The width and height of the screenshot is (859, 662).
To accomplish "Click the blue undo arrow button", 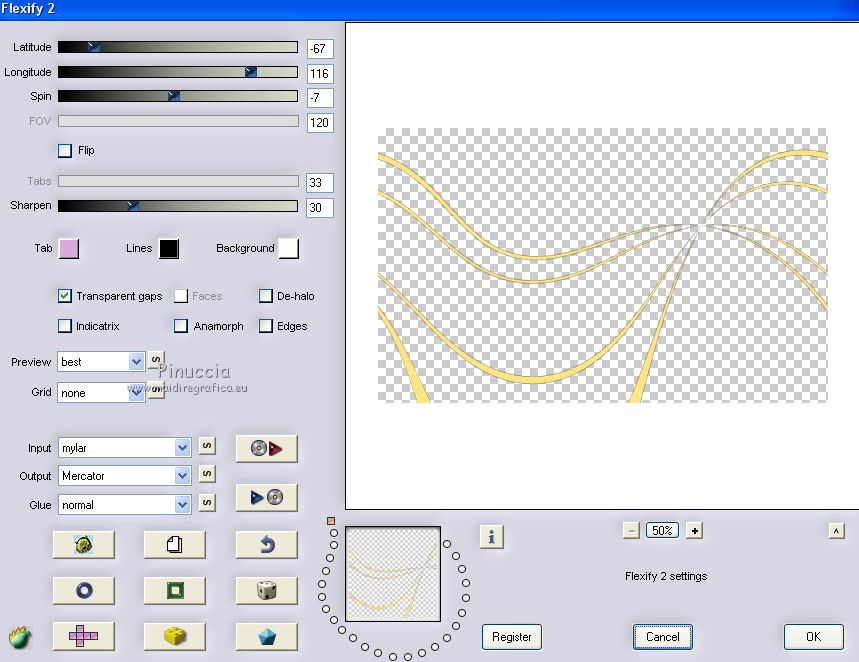I will [x=266, y=545].
